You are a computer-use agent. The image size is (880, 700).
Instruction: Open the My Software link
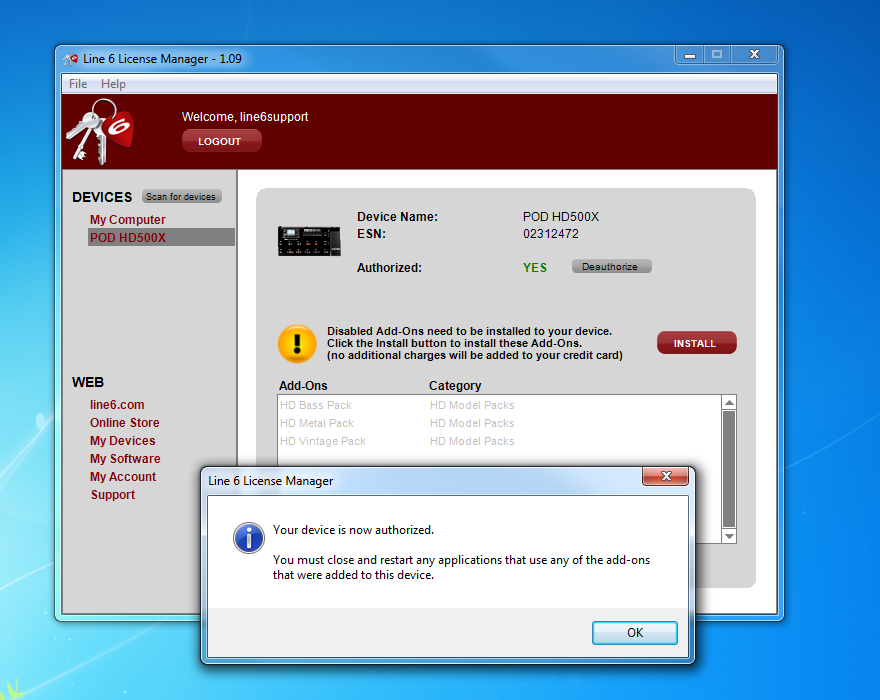point(125,459)
